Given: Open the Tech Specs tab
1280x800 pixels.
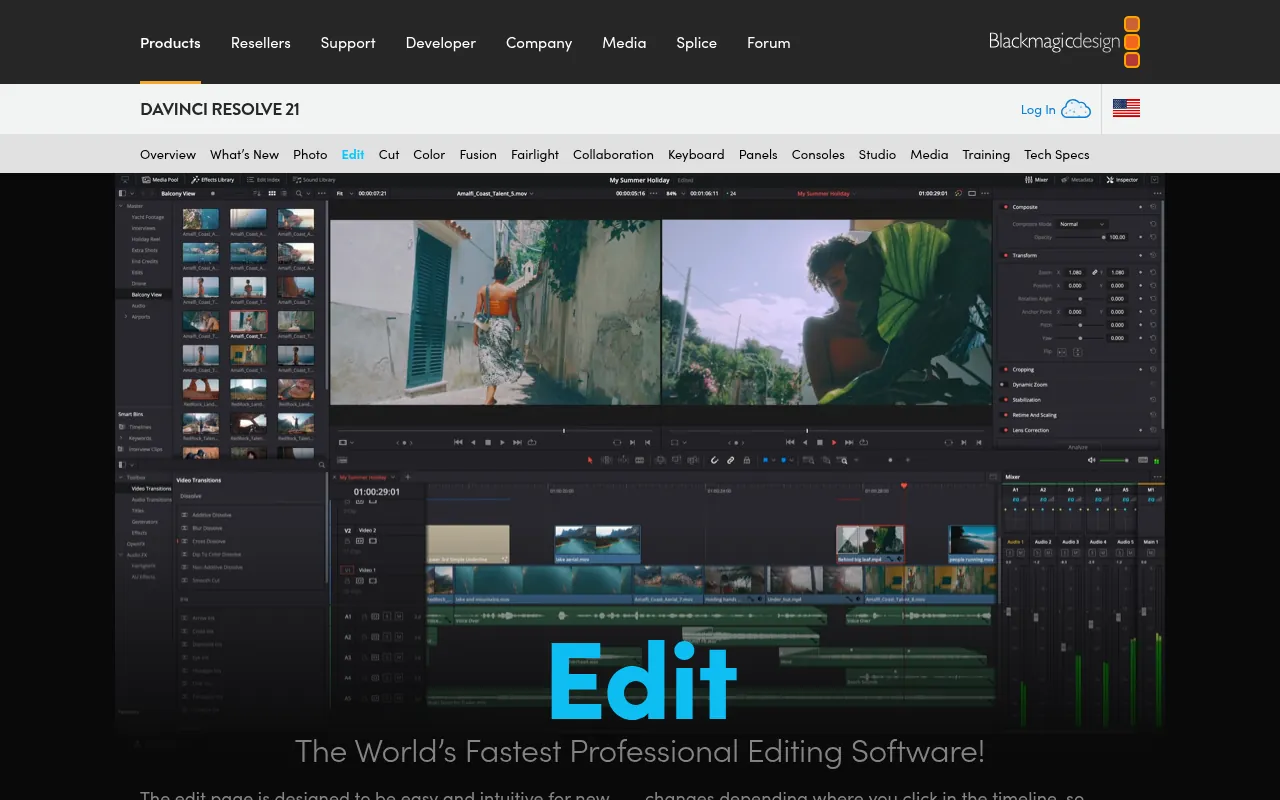Looking at the screenshot, I should coord(1056,154).
